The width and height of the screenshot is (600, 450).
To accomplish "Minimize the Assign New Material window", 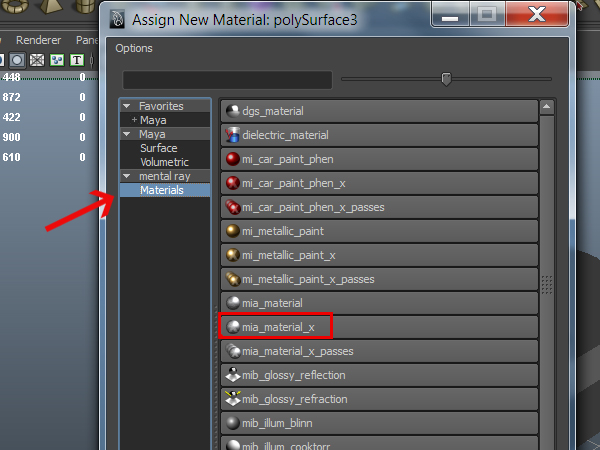I will 450,15.
